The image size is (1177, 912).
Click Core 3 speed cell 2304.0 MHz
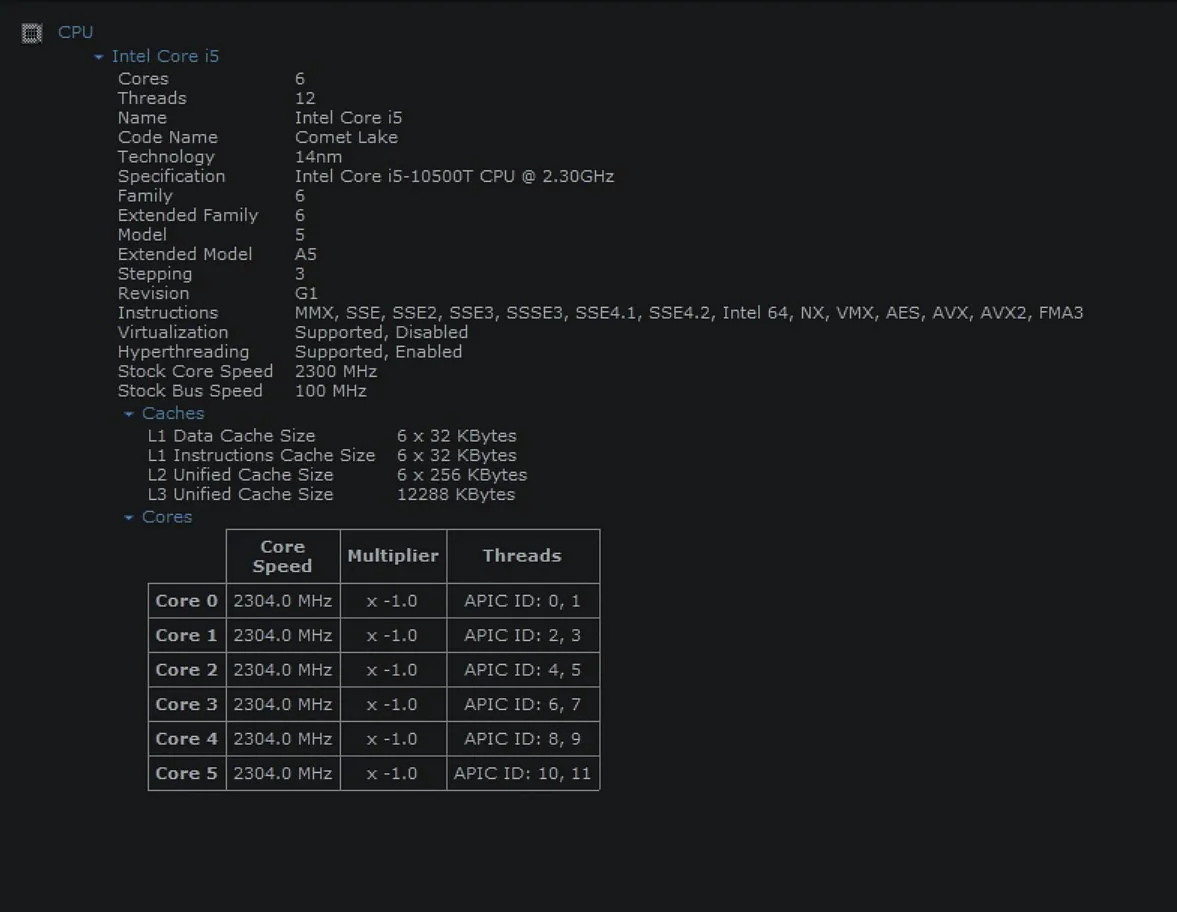pos(283,705)
